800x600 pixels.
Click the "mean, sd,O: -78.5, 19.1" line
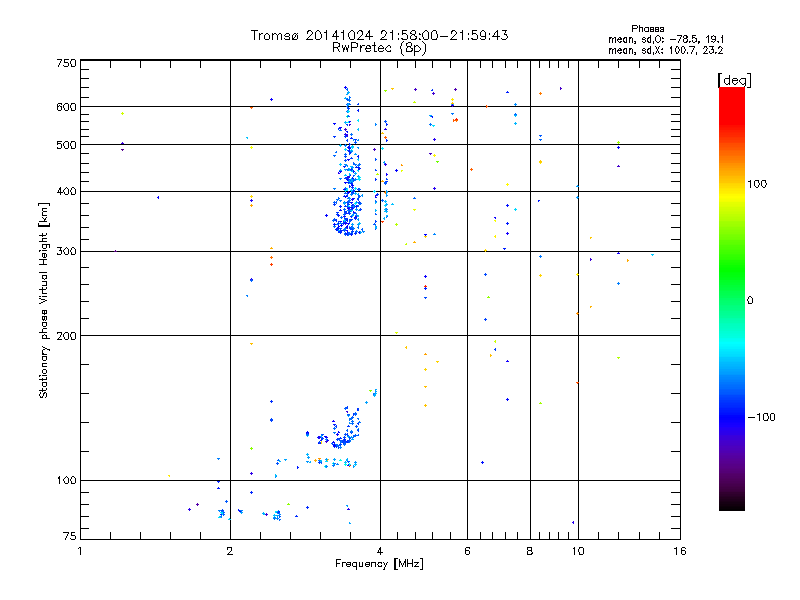pyautogui.click(x=666, y=39)
